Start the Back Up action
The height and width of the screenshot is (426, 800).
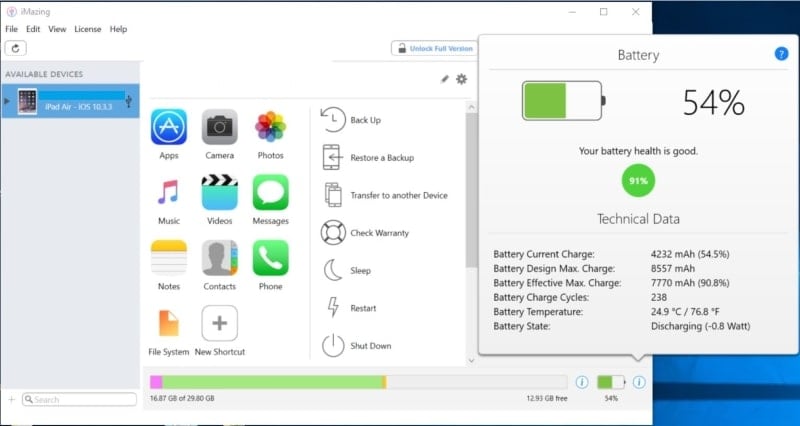[351, 120]
